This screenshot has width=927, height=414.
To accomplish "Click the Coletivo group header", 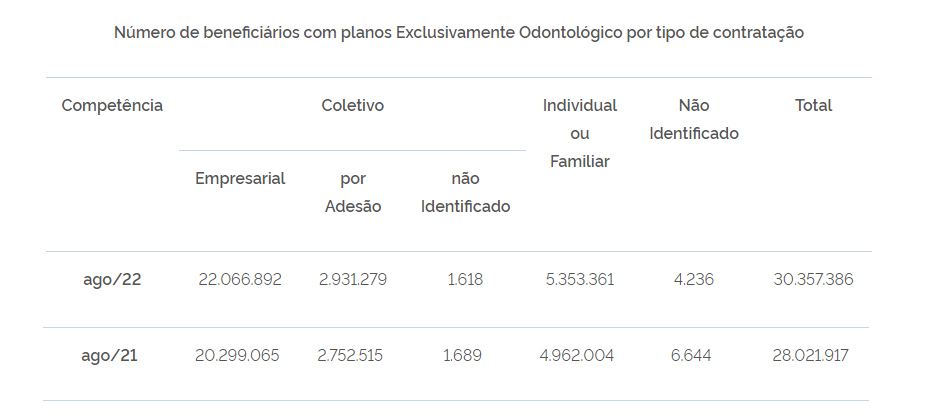I will pyautogui.click(x=352, y=105).
